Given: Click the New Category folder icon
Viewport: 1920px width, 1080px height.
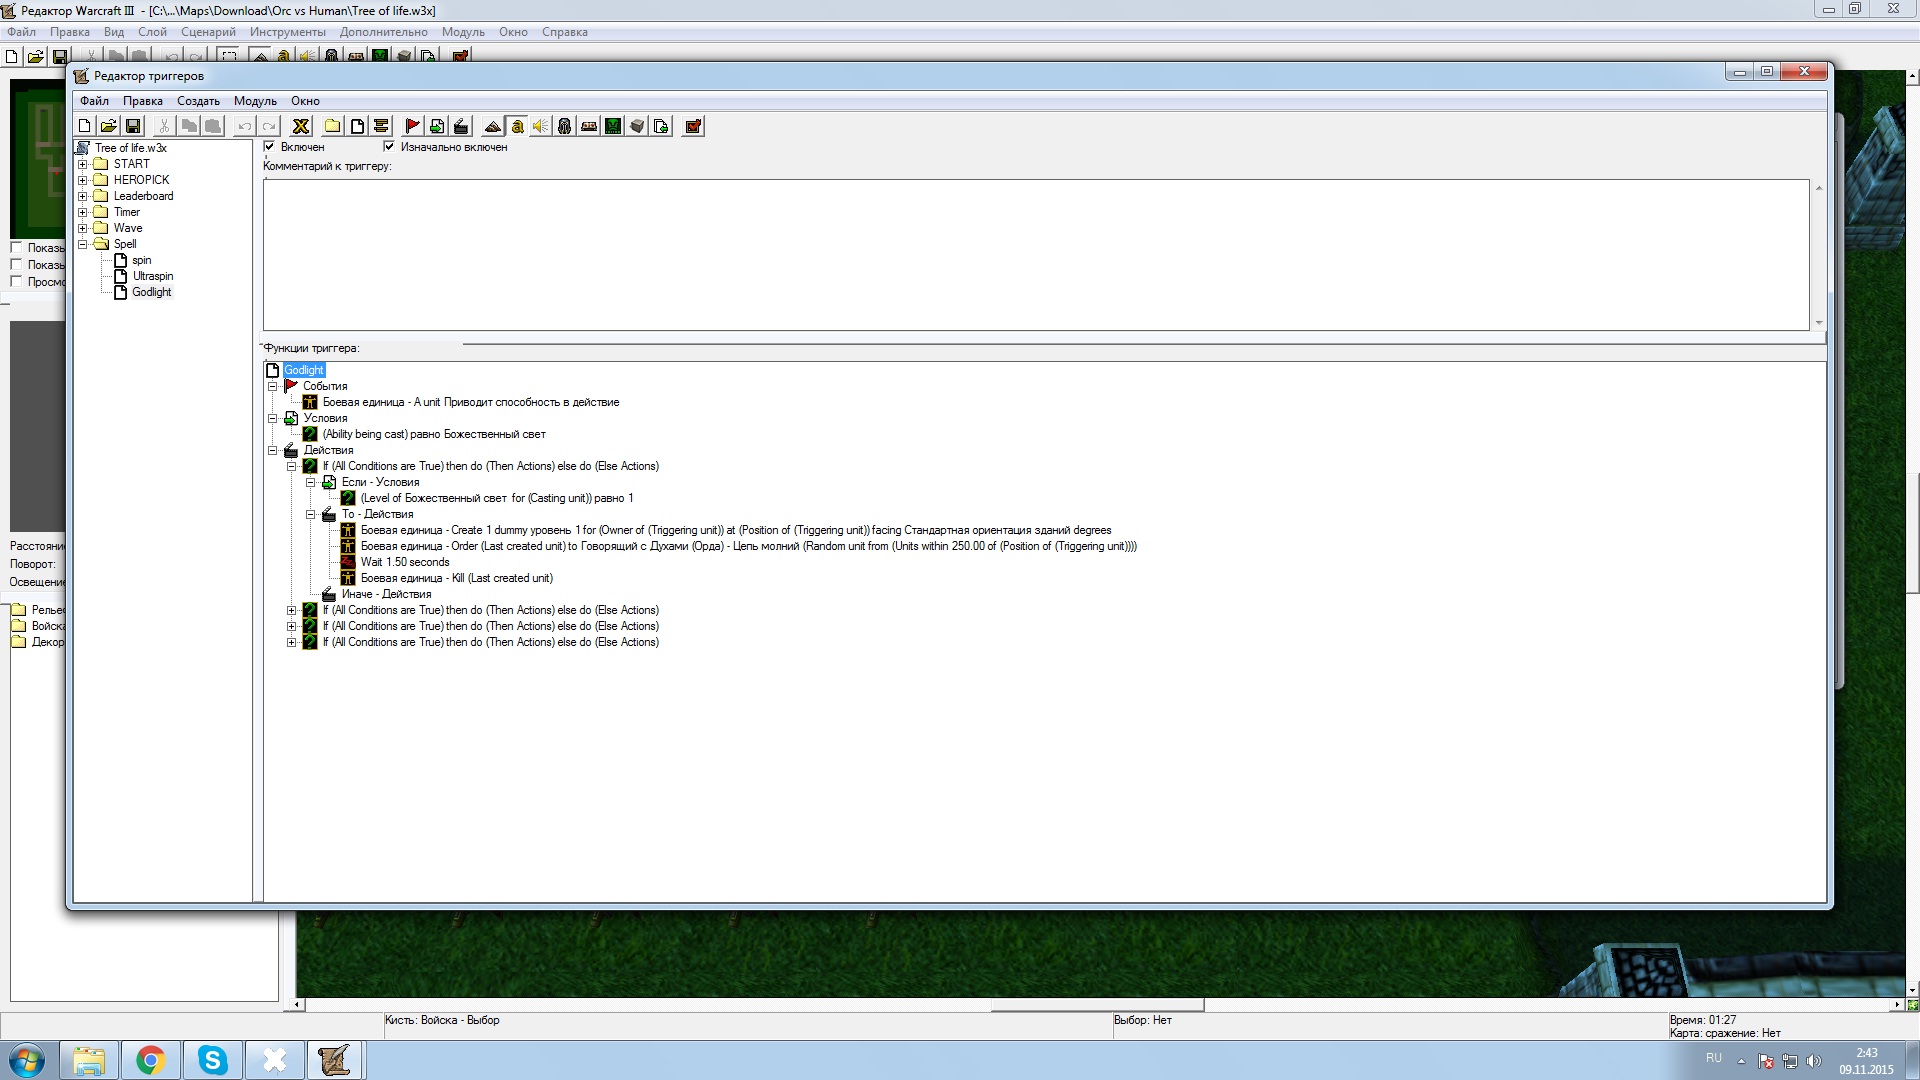Looking at the screenshot, I should pos(332,126).
